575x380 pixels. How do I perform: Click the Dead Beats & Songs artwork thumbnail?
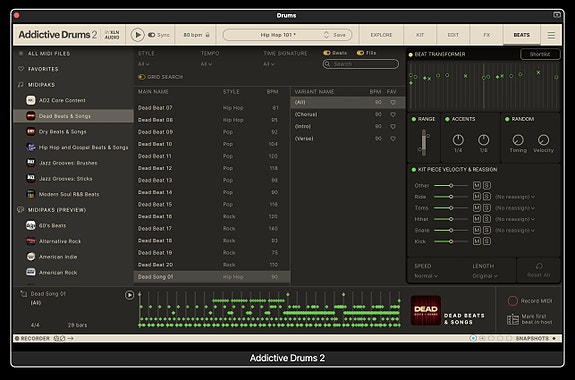(x=426, y=311)
